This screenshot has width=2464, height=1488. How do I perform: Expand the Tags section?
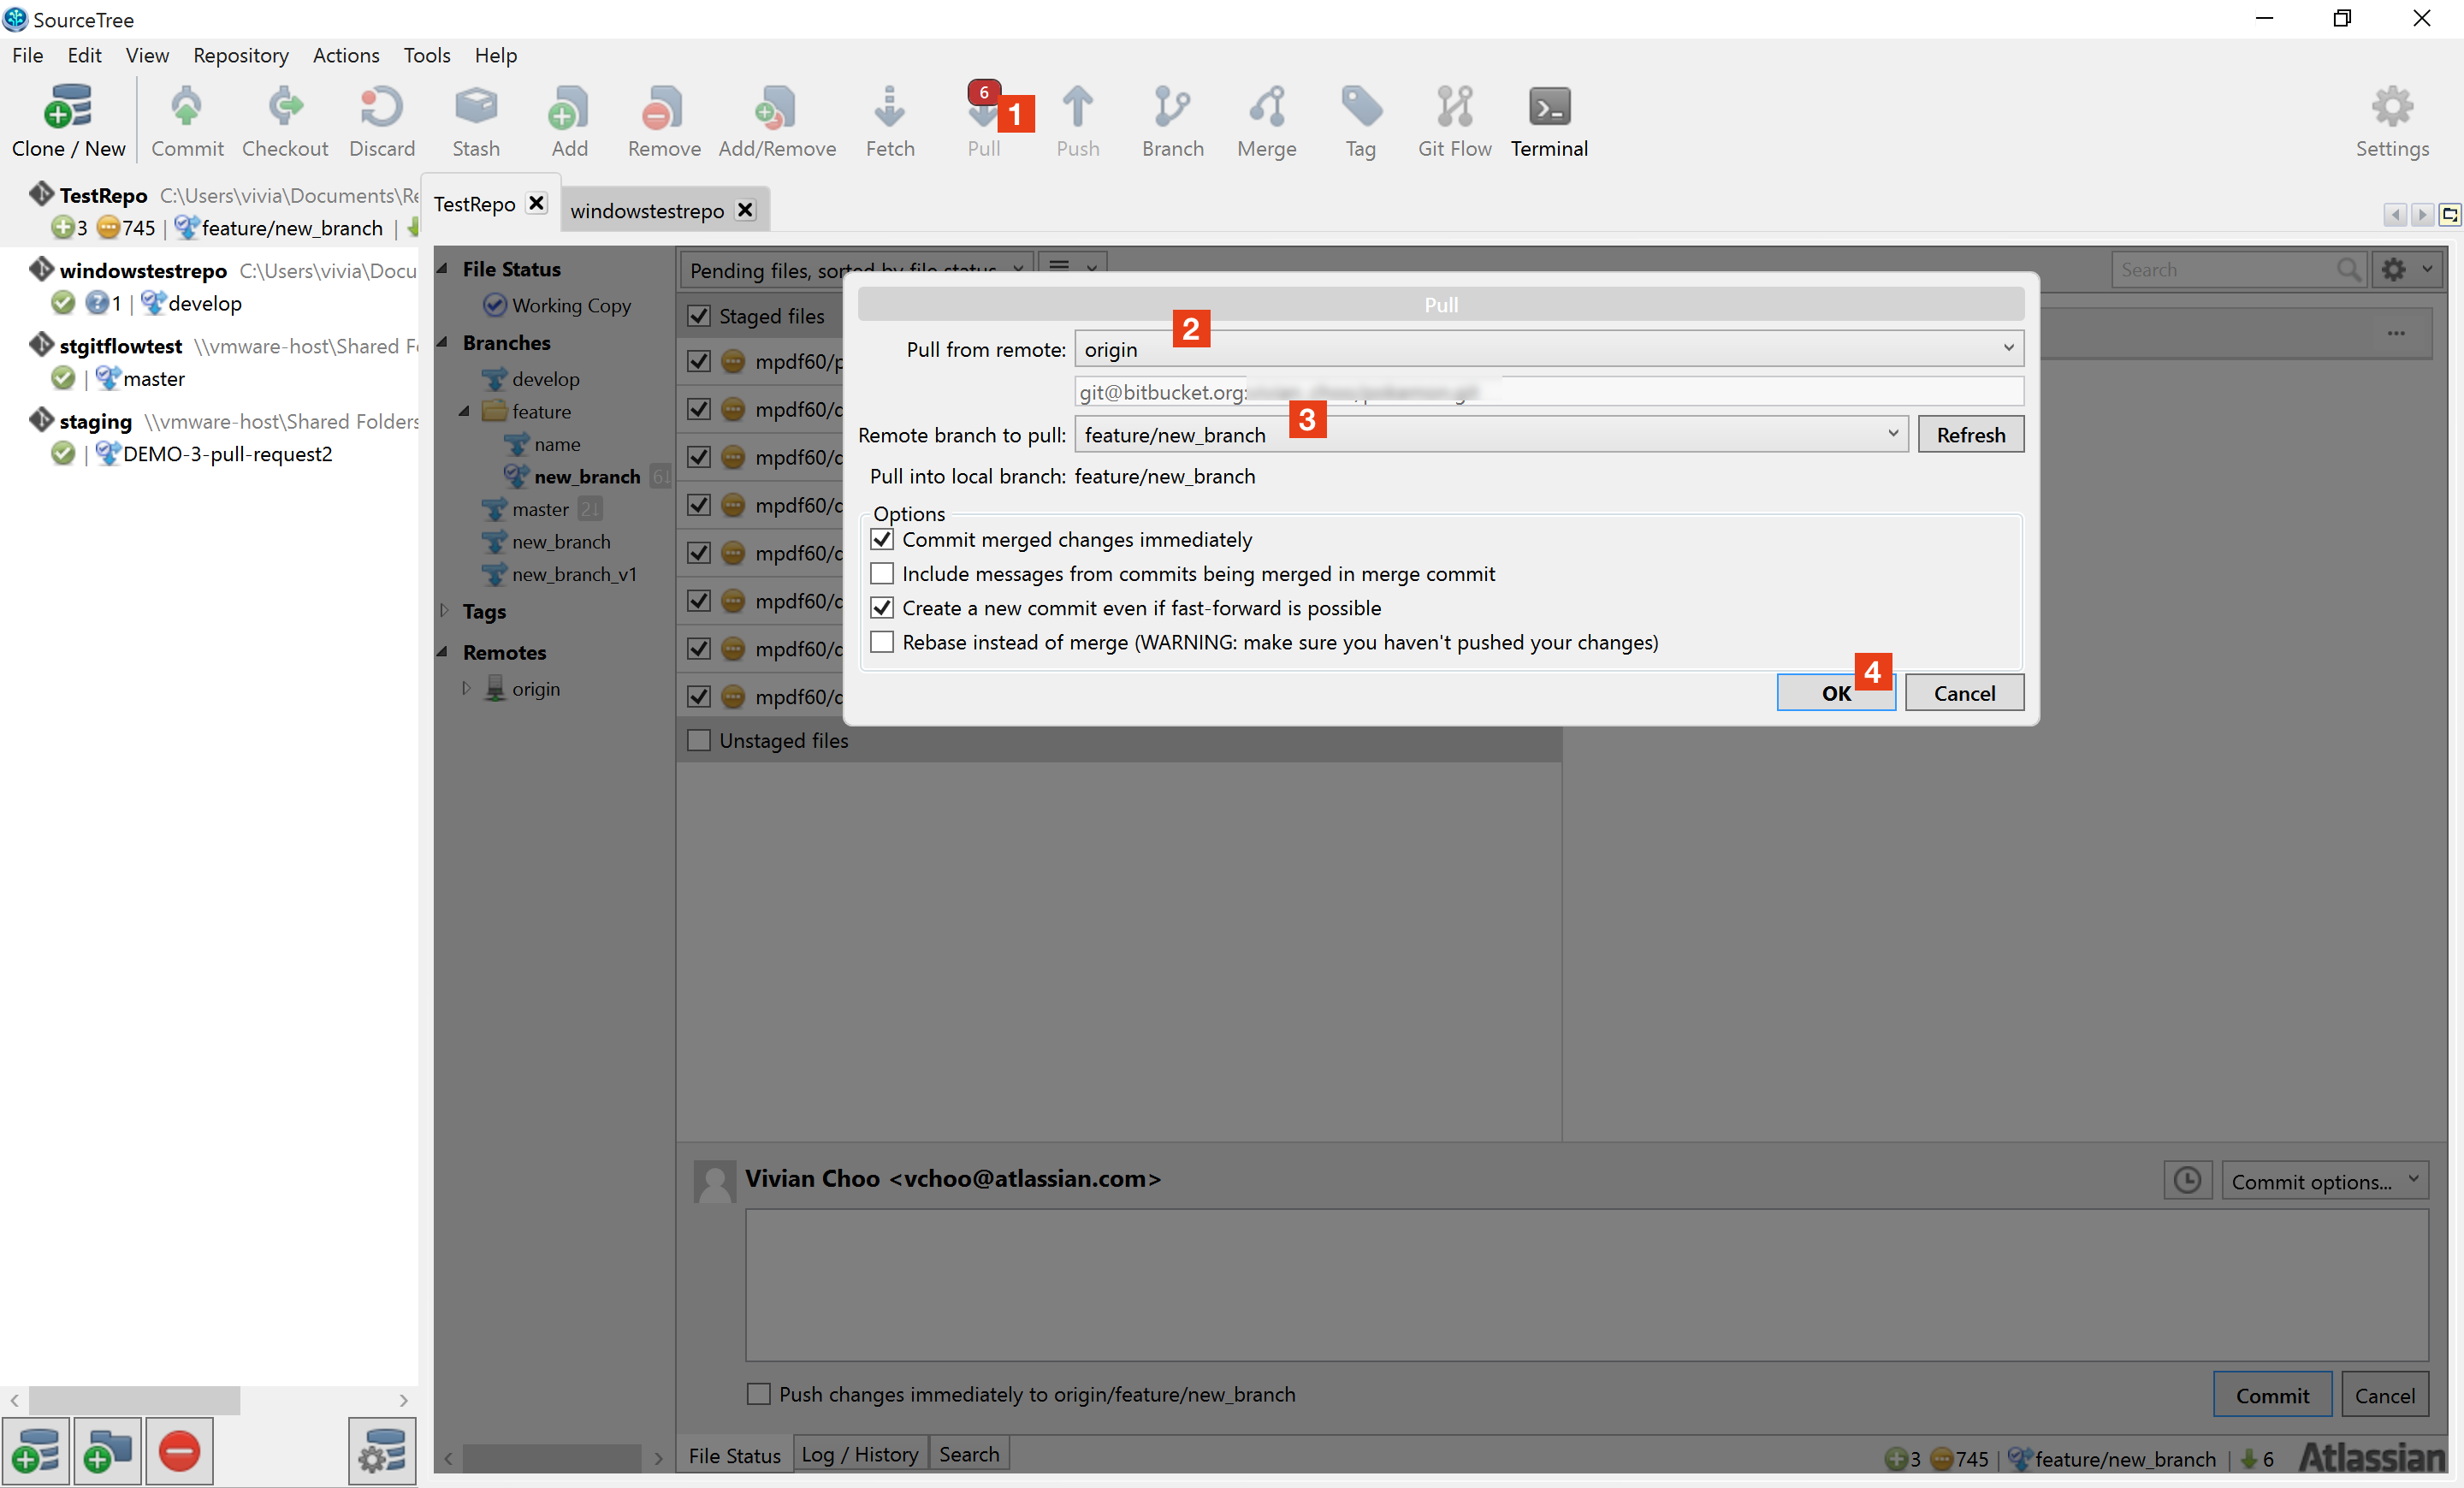(x=444, y=610)
